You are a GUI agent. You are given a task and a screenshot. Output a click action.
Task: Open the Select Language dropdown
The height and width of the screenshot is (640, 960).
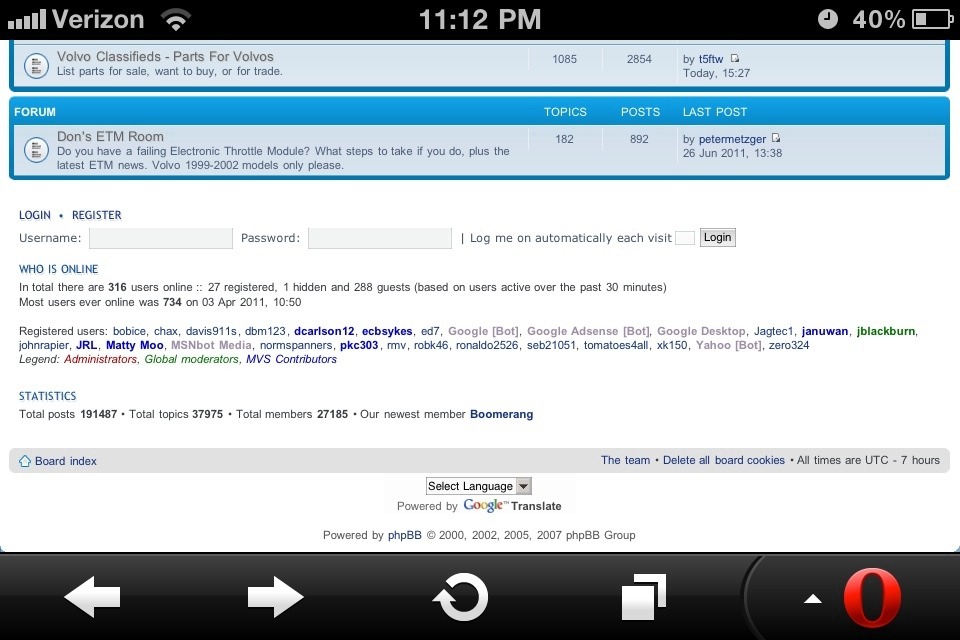tap(478, 486)
